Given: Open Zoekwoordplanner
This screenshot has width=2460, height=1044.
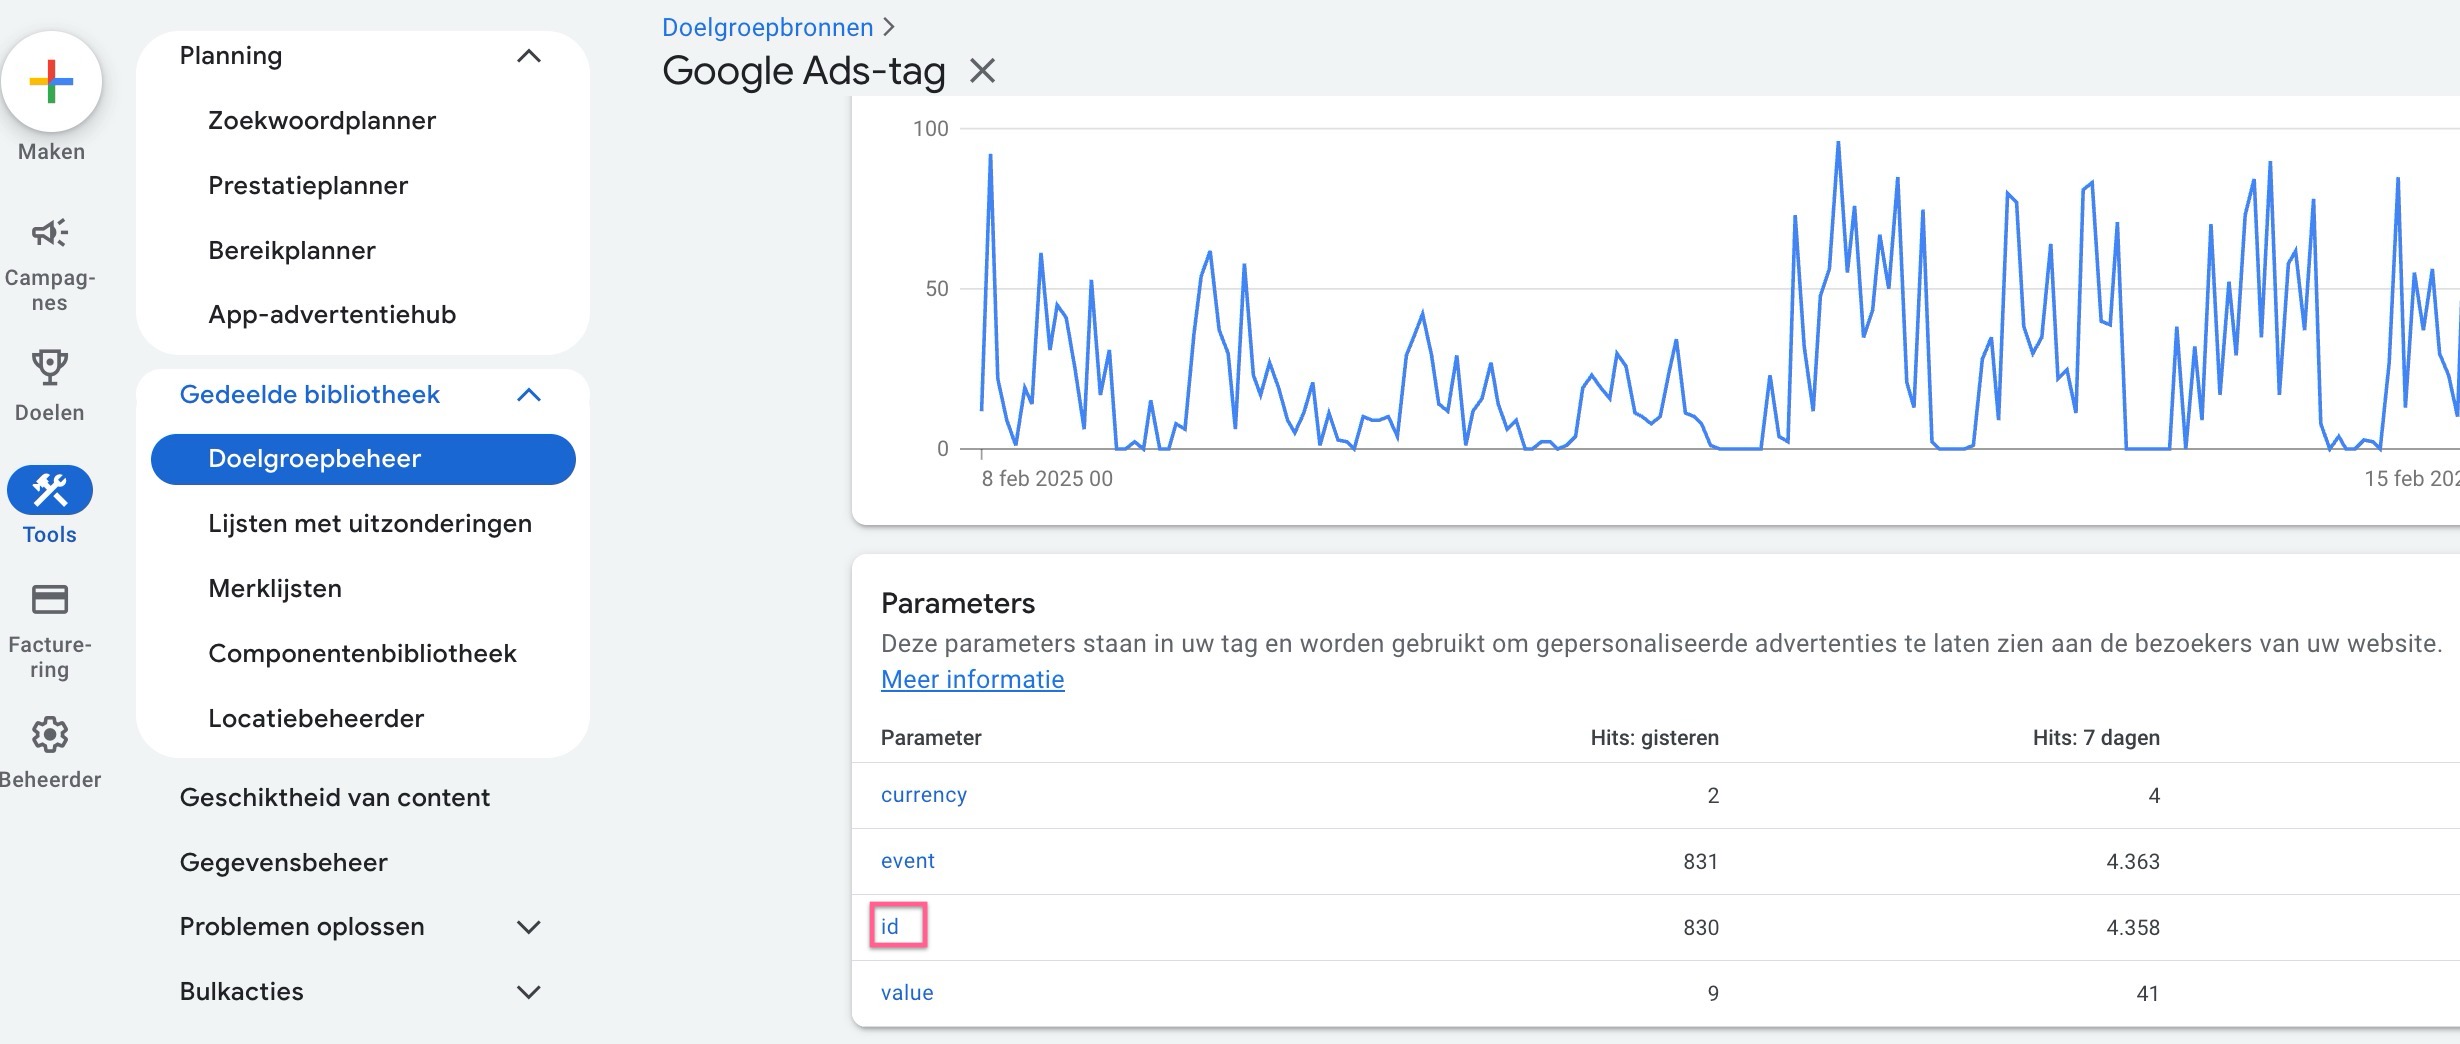Looking at the screenshot, I should (322, 121).
